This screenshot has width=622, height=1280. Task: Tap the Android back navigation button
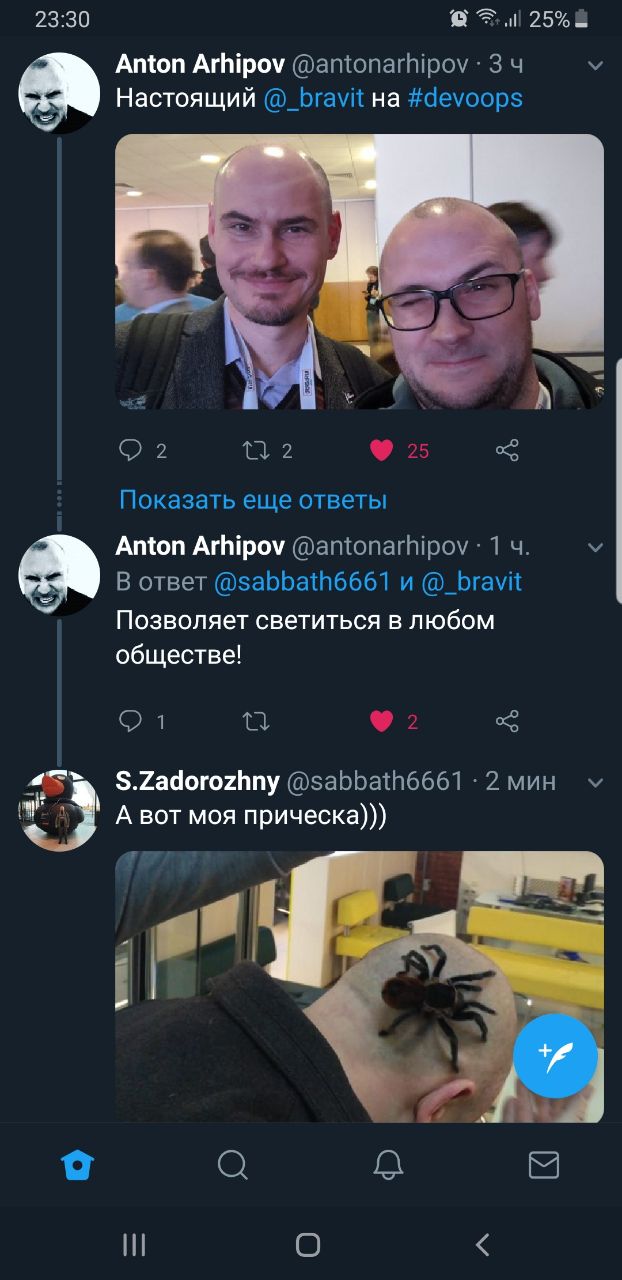pos(483,1244)
